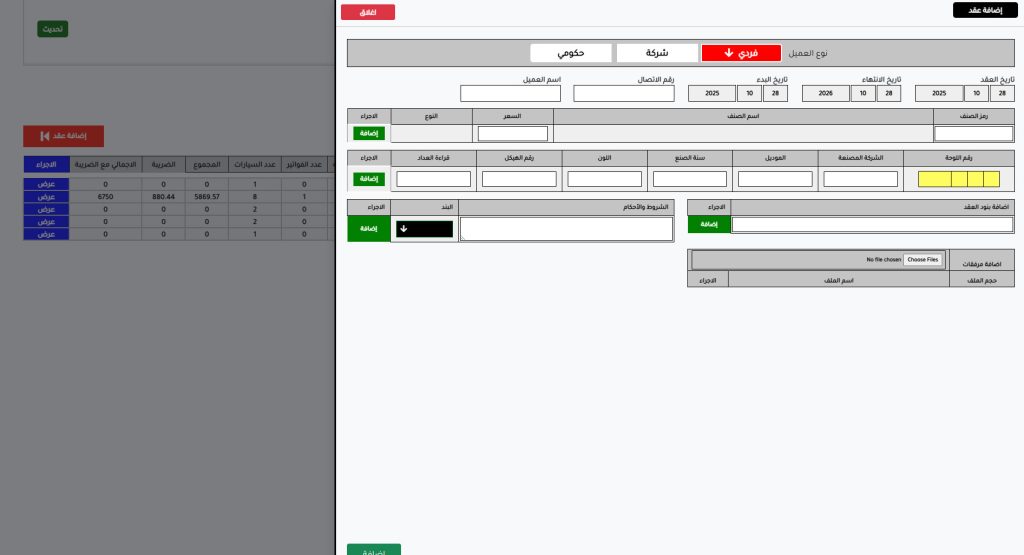The image size is (1024, 555).
Task: Click the yellow رقم اللوحة plate field
Action: coord(958,179)
